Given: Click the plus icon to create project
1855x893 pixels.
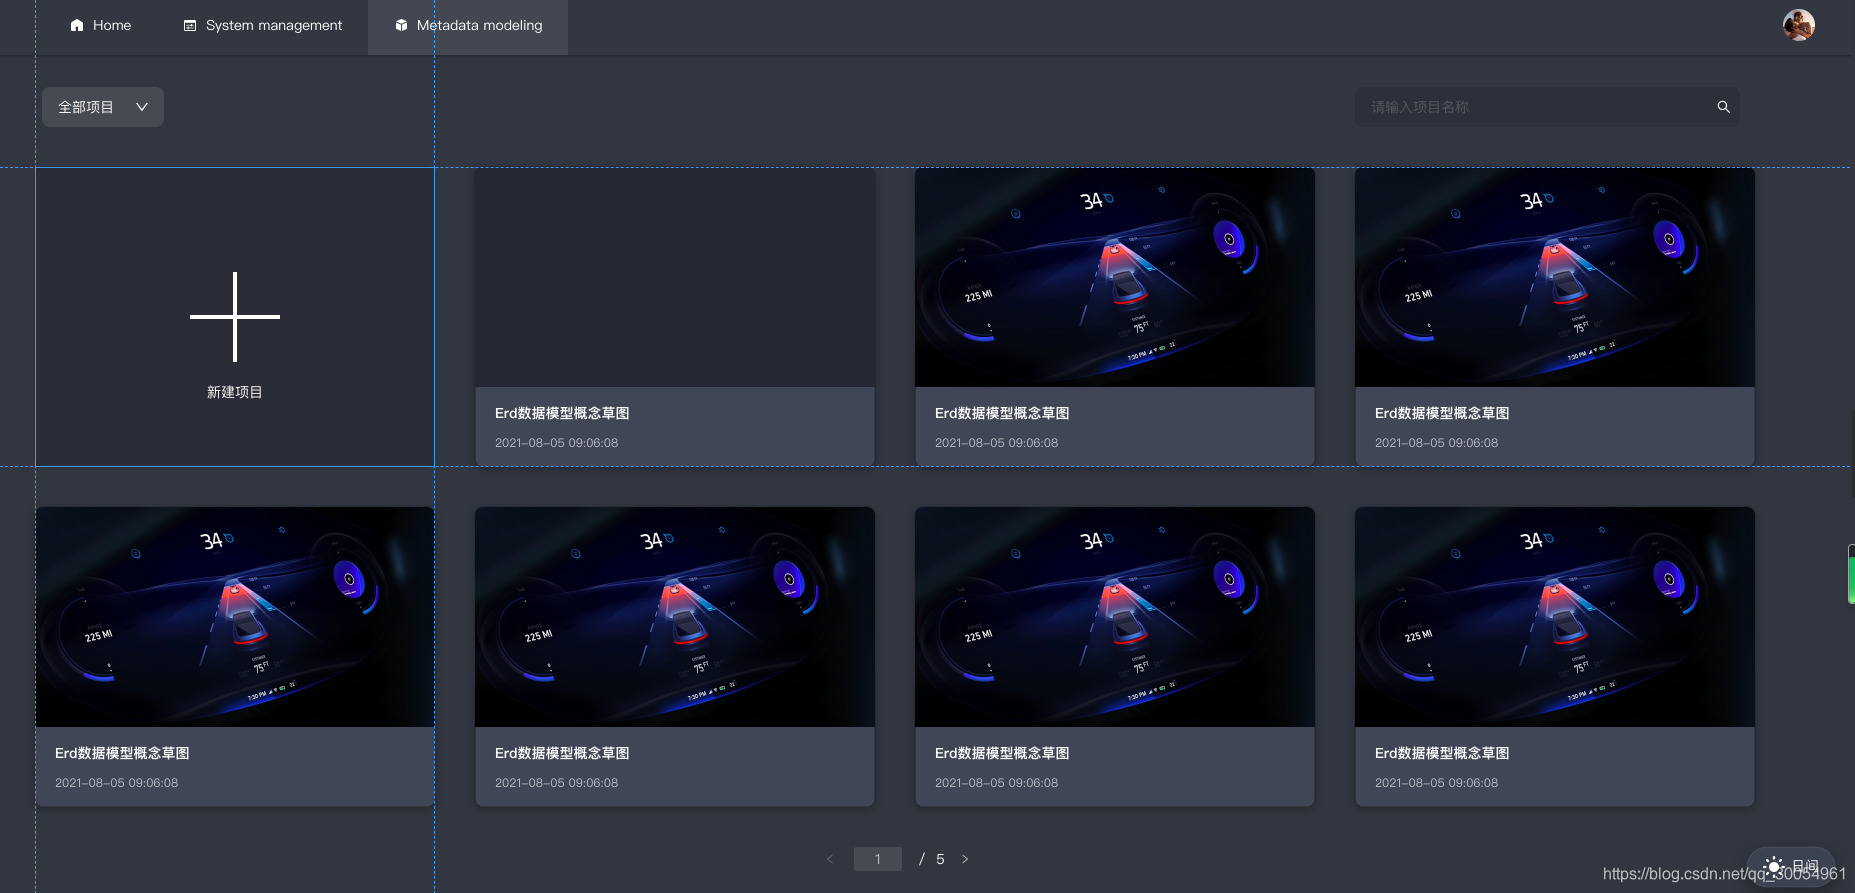Looking at the screenshot, I should pos(235,317).
